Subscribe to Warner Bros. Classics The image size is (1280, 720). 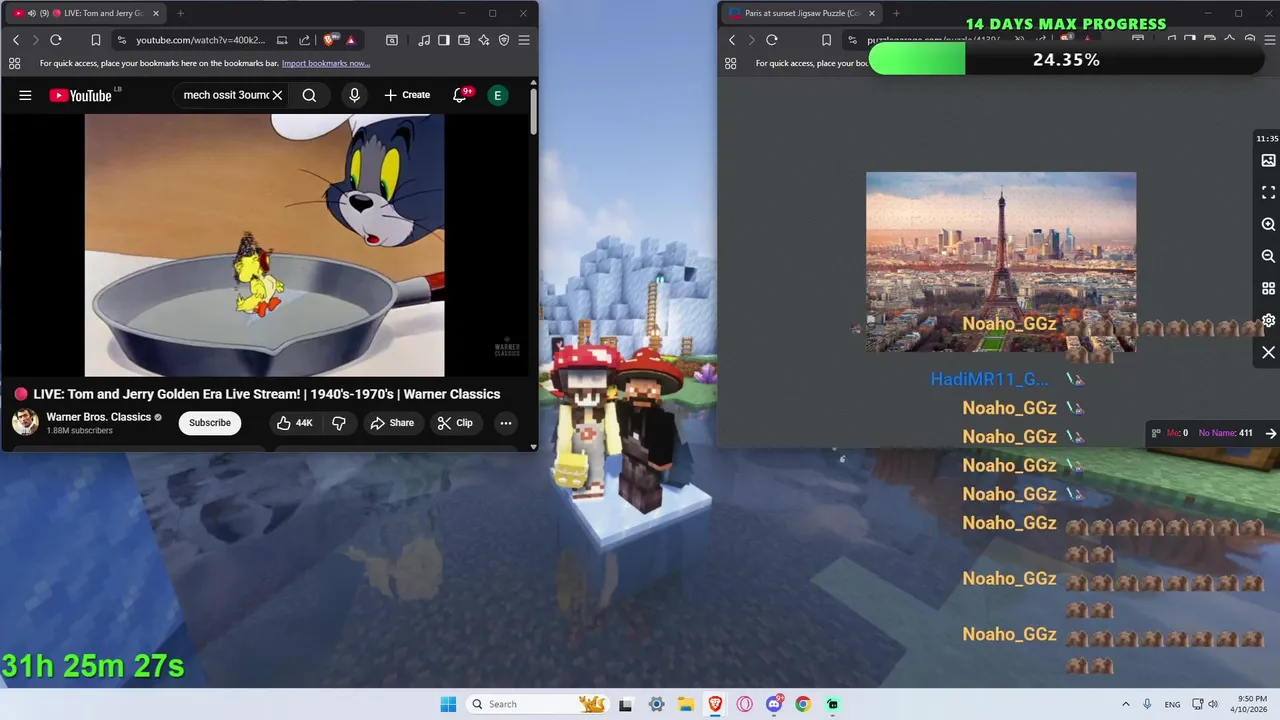(x=210, y=423)
